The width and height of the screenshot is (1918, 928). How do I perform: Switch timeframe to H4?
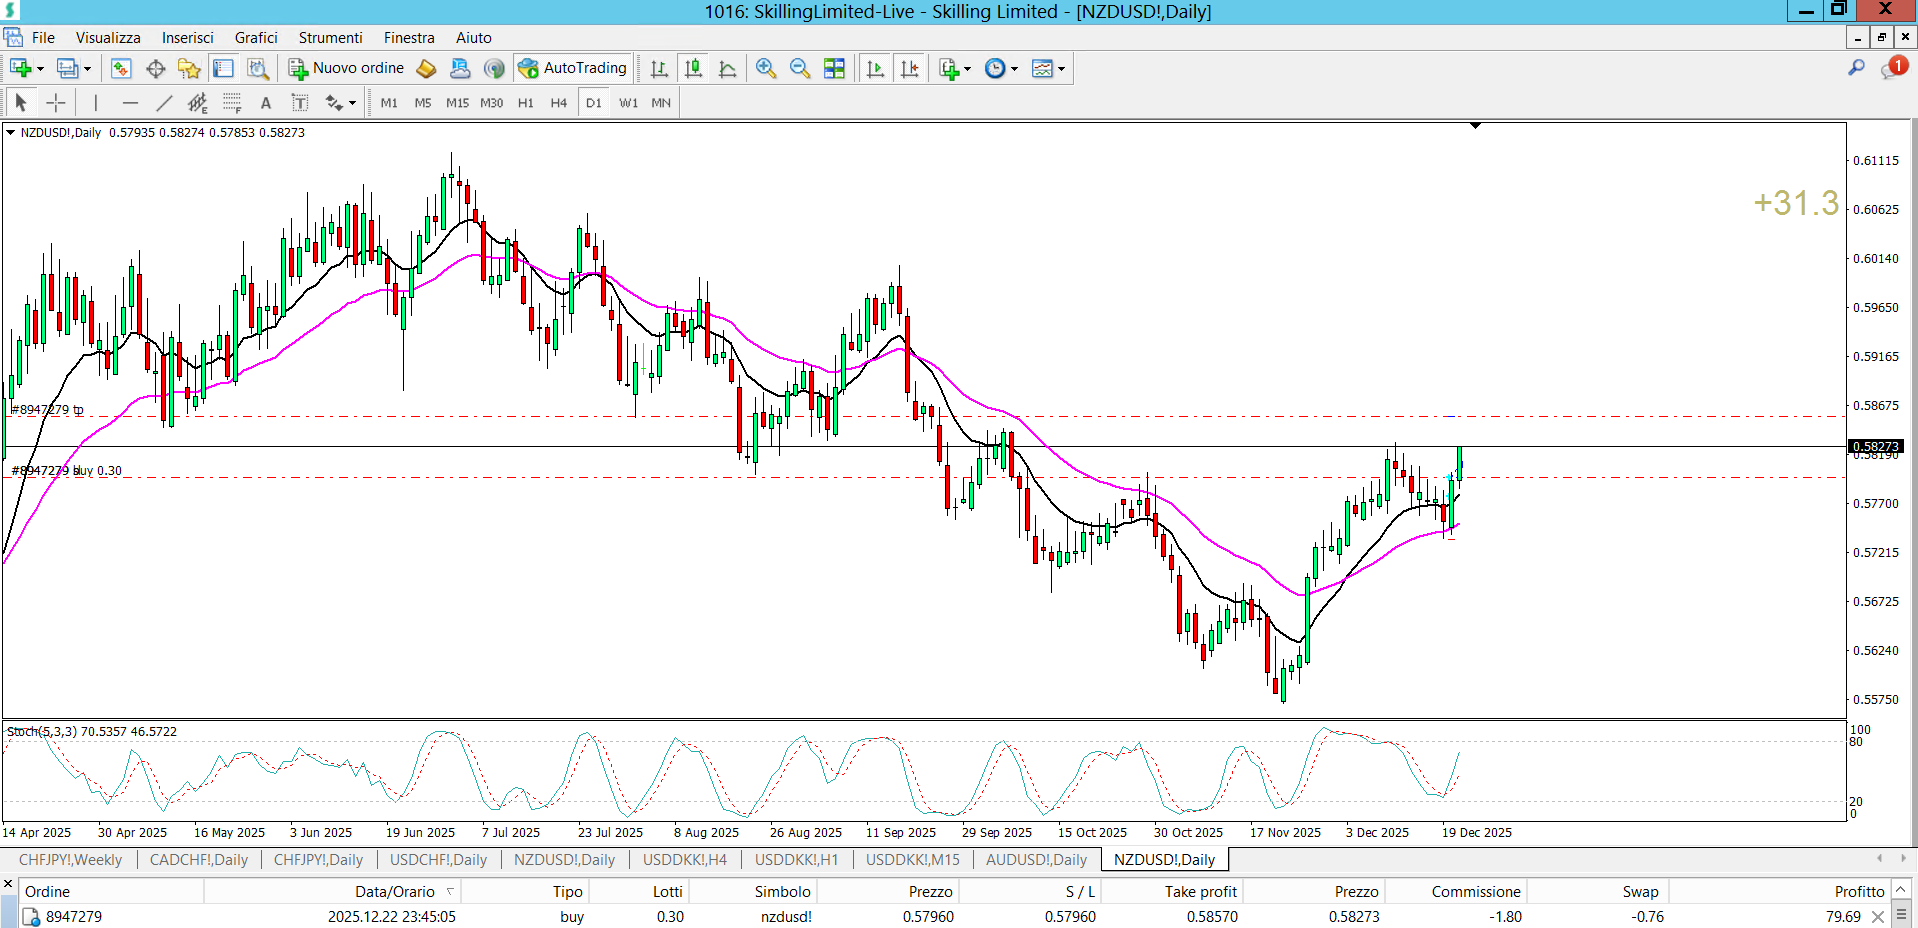tap(558, 103)
